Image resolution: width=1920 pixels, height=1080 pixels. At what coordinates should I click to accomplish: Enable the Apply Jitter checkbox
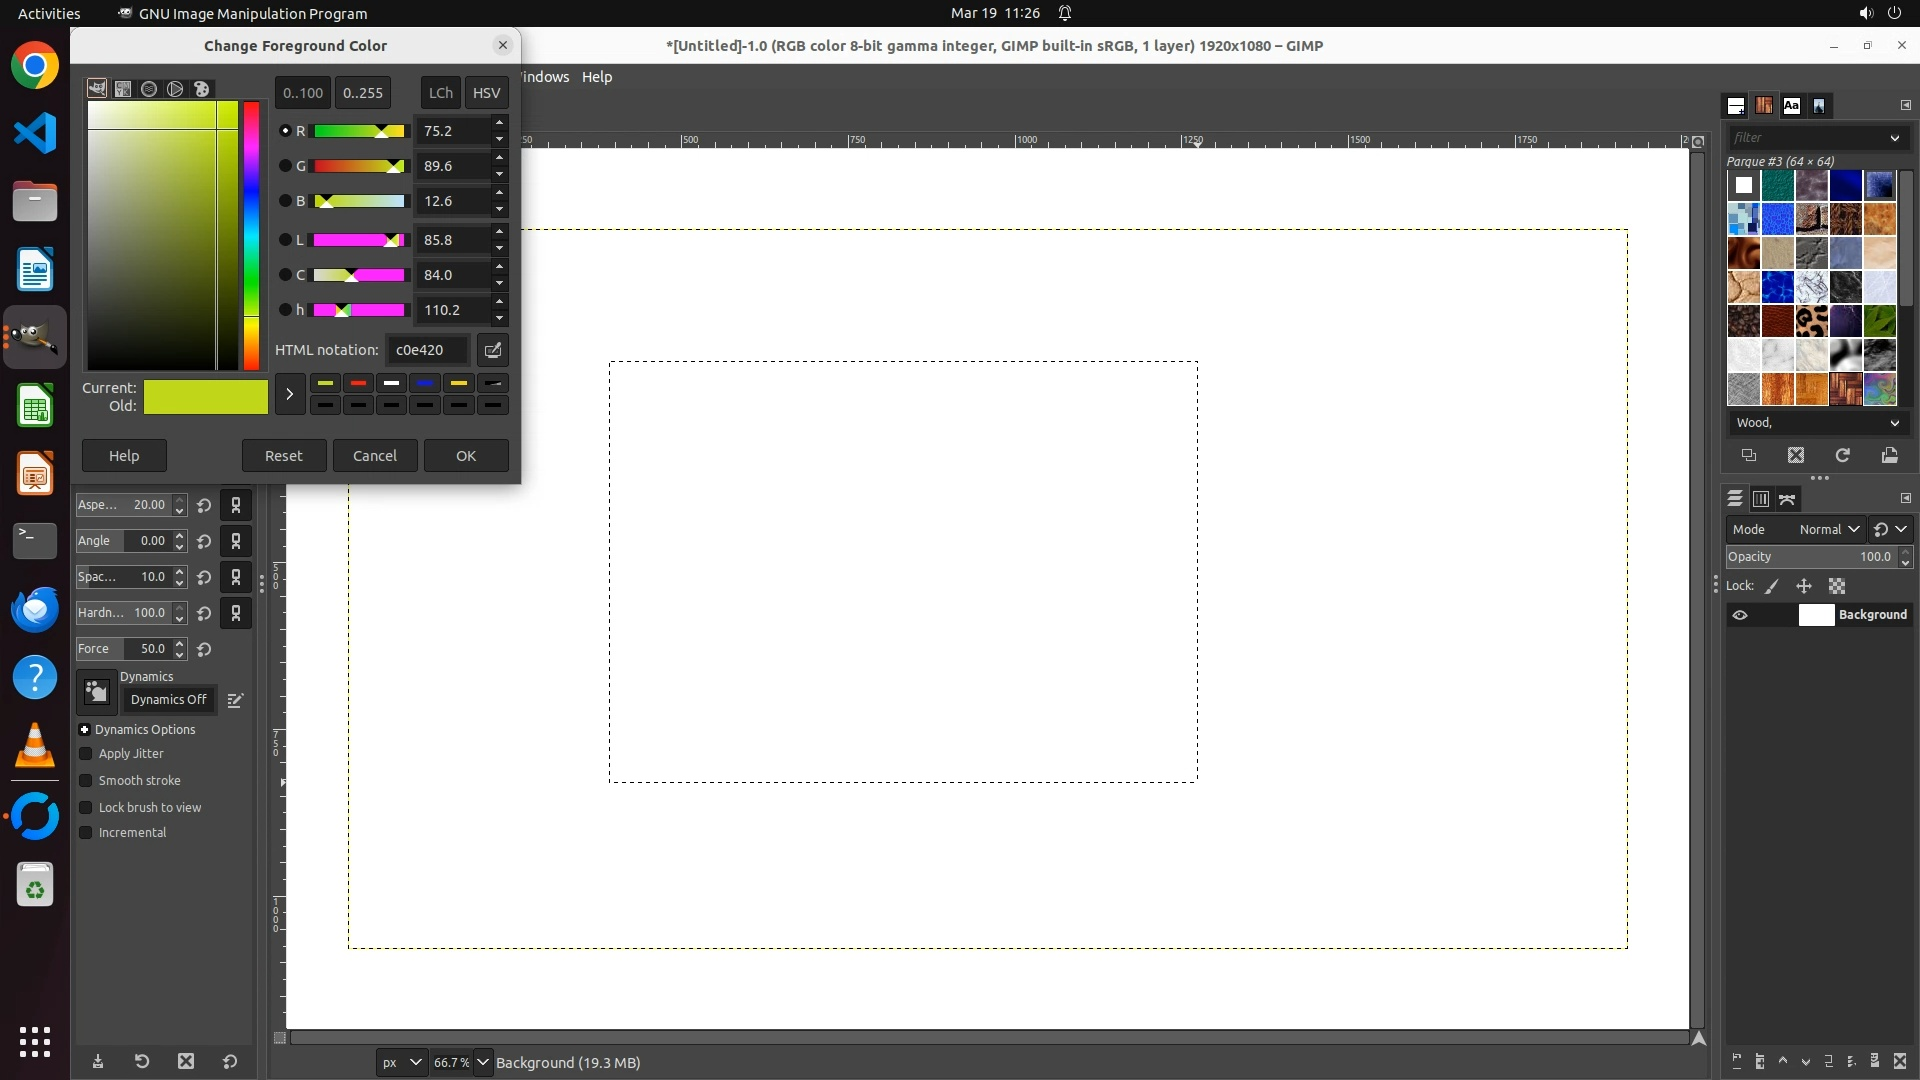point(86,754)
